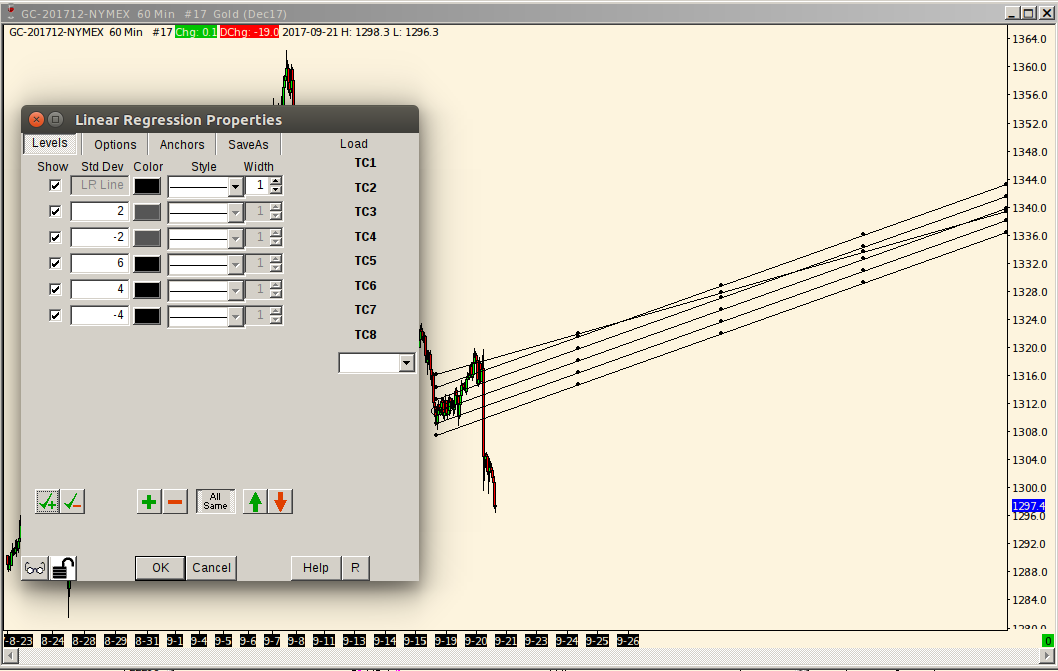
Task: Load template TC4
Action: pyautogui.click(x=365, y=237)
